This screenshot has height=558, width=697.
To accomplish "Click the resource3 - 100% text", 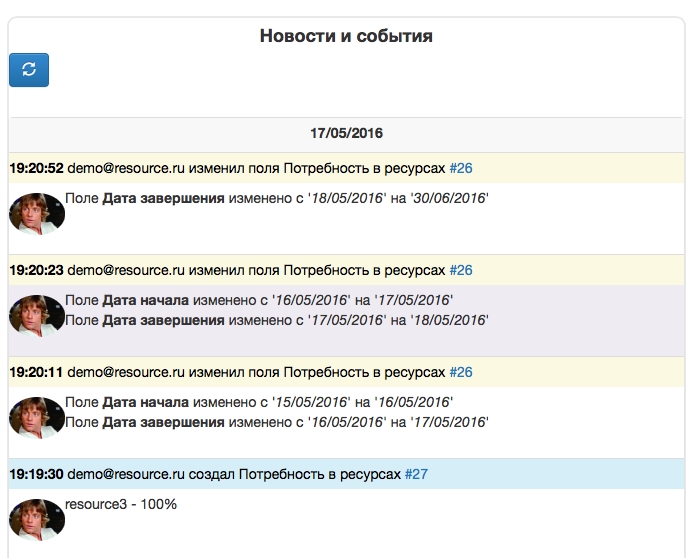I will 121,504.
